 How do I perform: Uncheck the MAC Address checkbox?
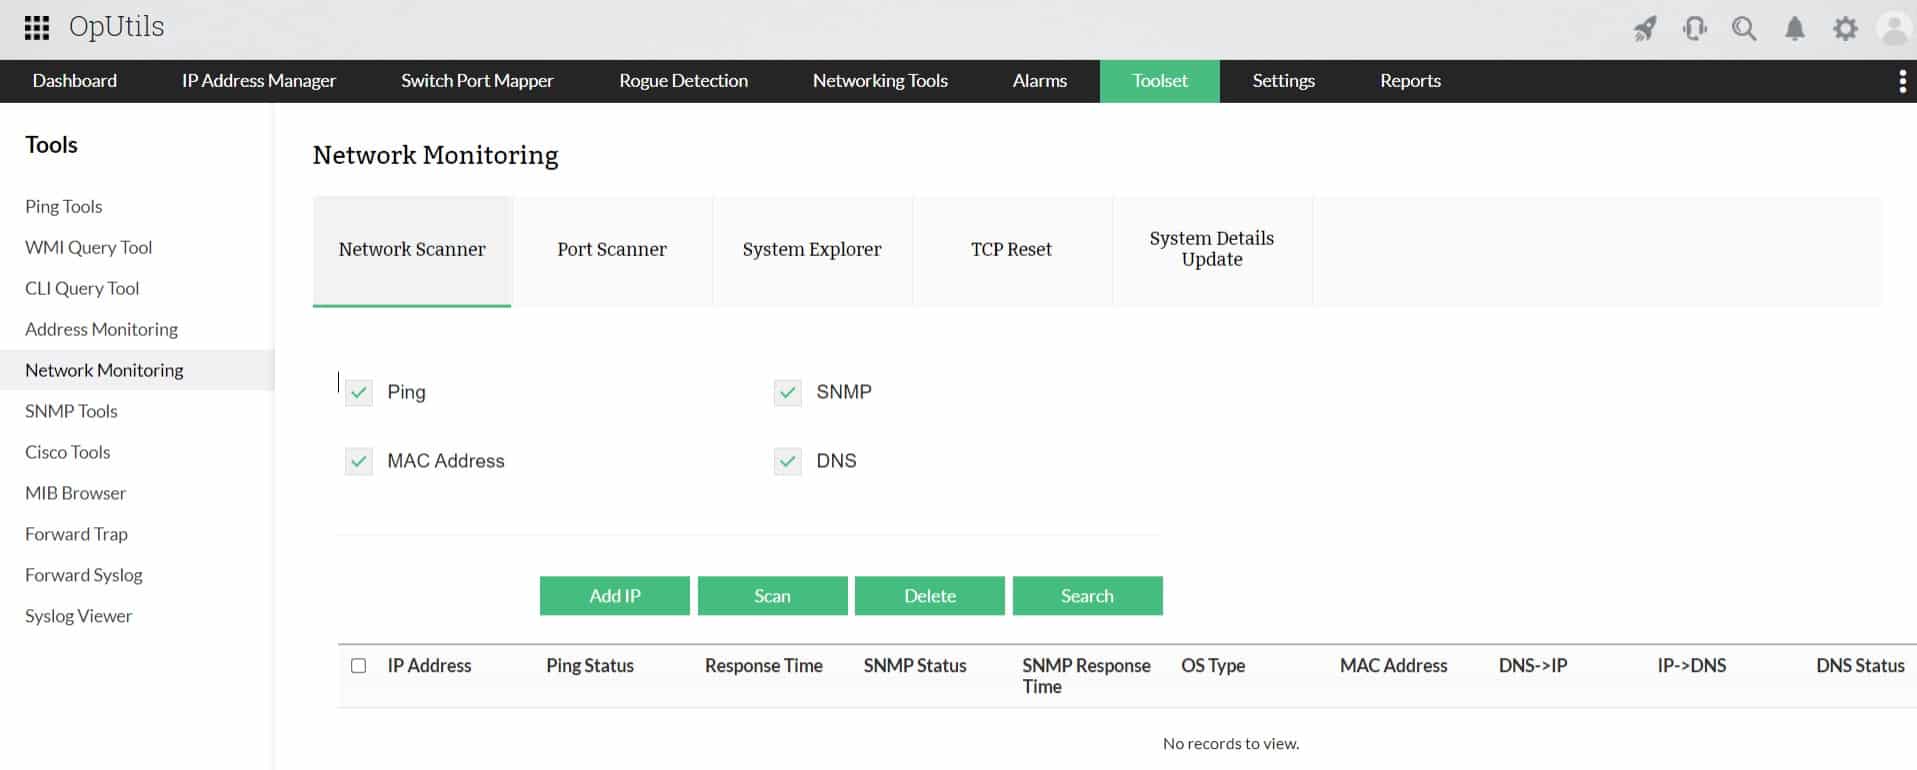[x=358, y=461]
